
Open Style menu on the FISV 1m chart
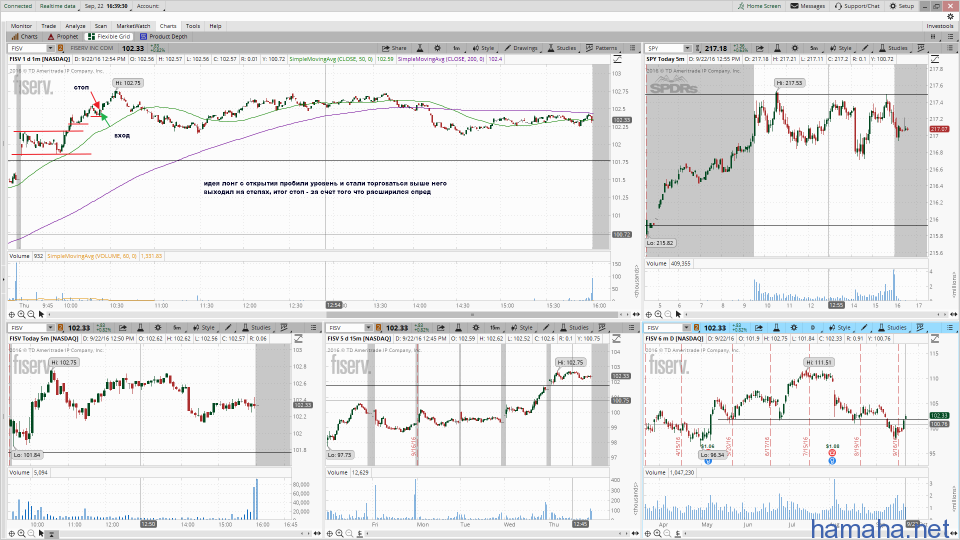[x=484, y=48]
